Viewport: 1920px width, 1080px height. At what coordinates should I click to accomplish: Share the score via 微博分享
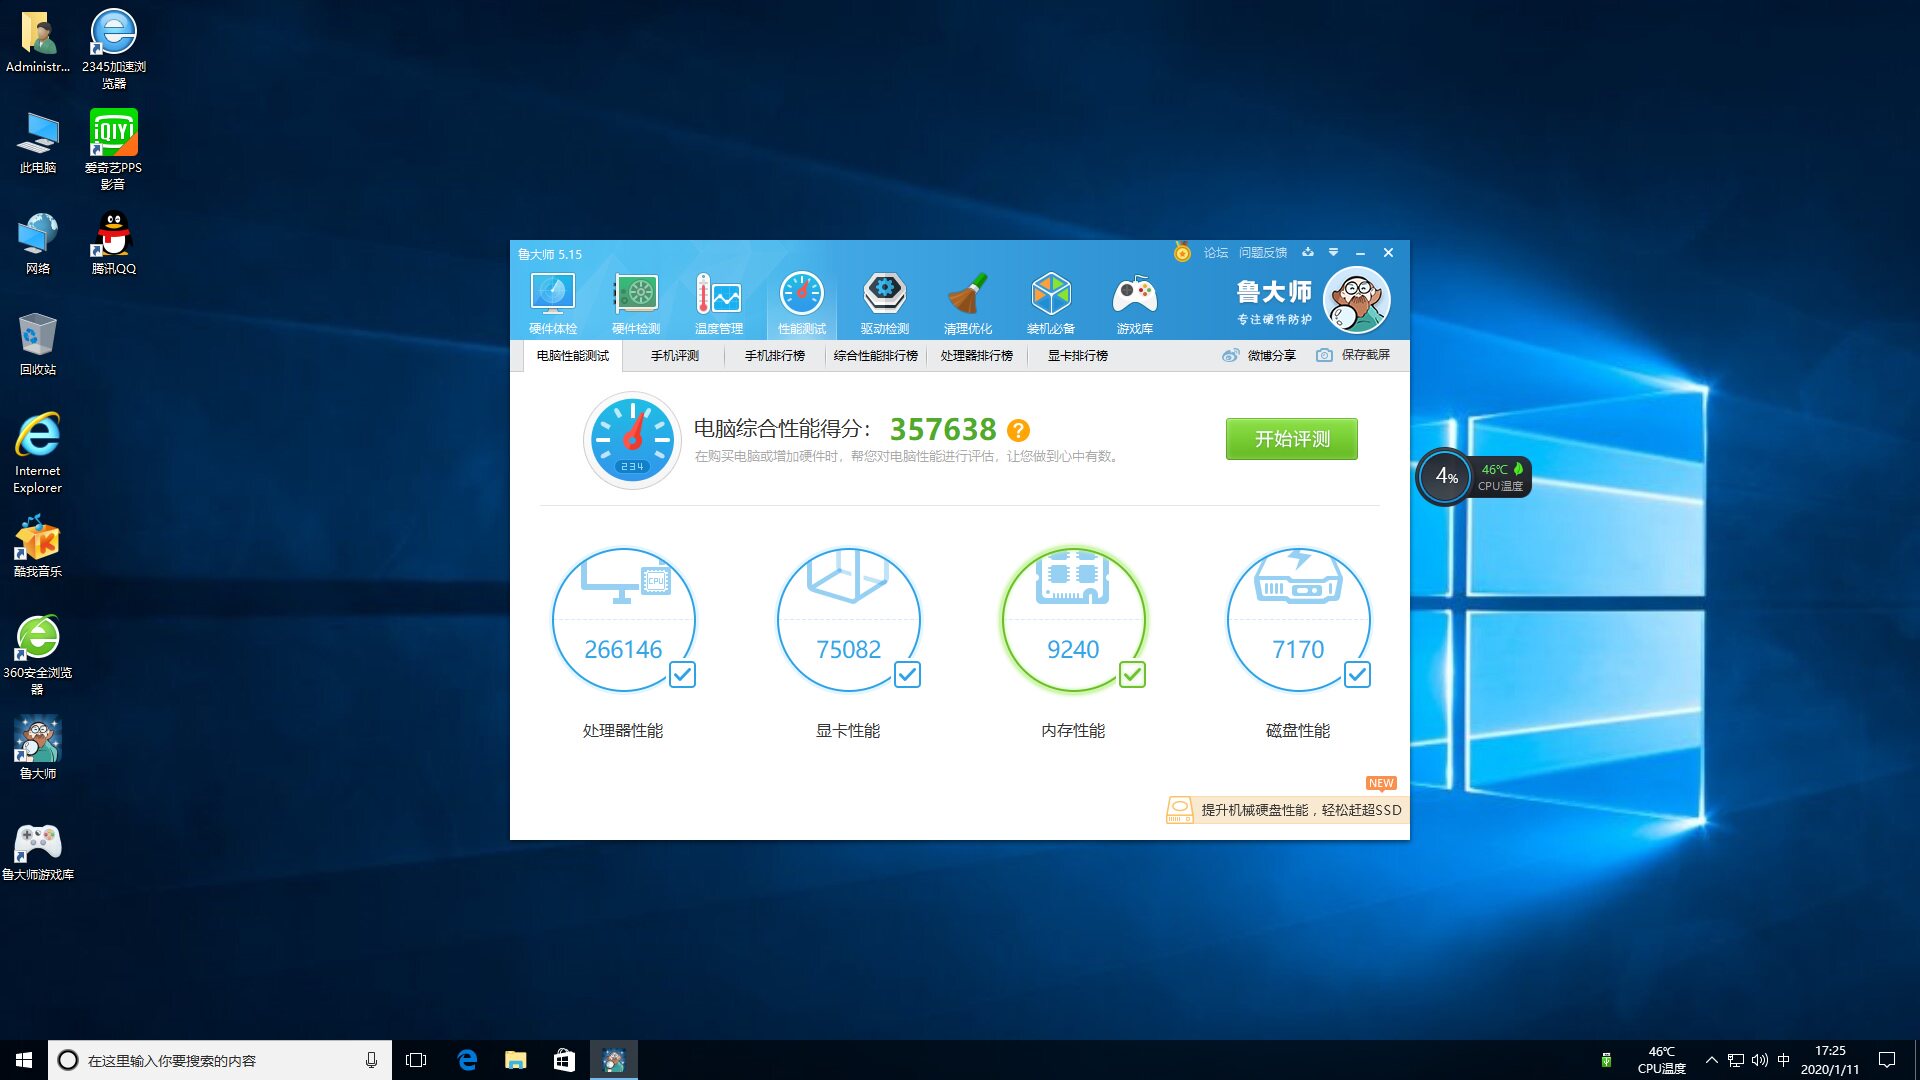pos(1259,356)
